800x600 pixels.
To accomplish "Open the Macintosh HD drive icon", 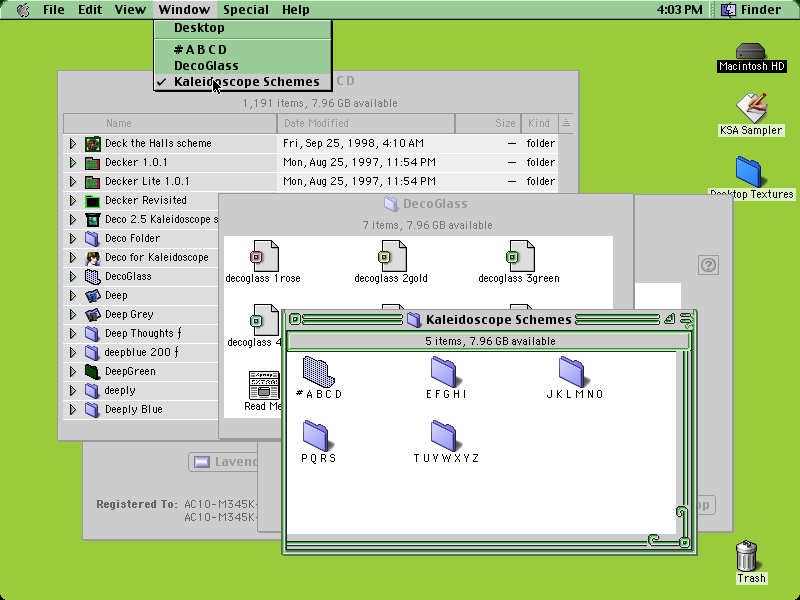I will point(751,51).
